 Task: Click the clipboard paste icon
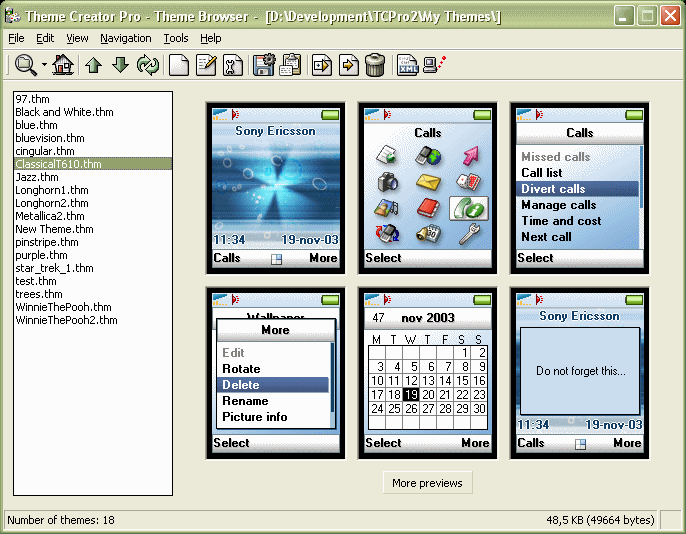[290, 65]
